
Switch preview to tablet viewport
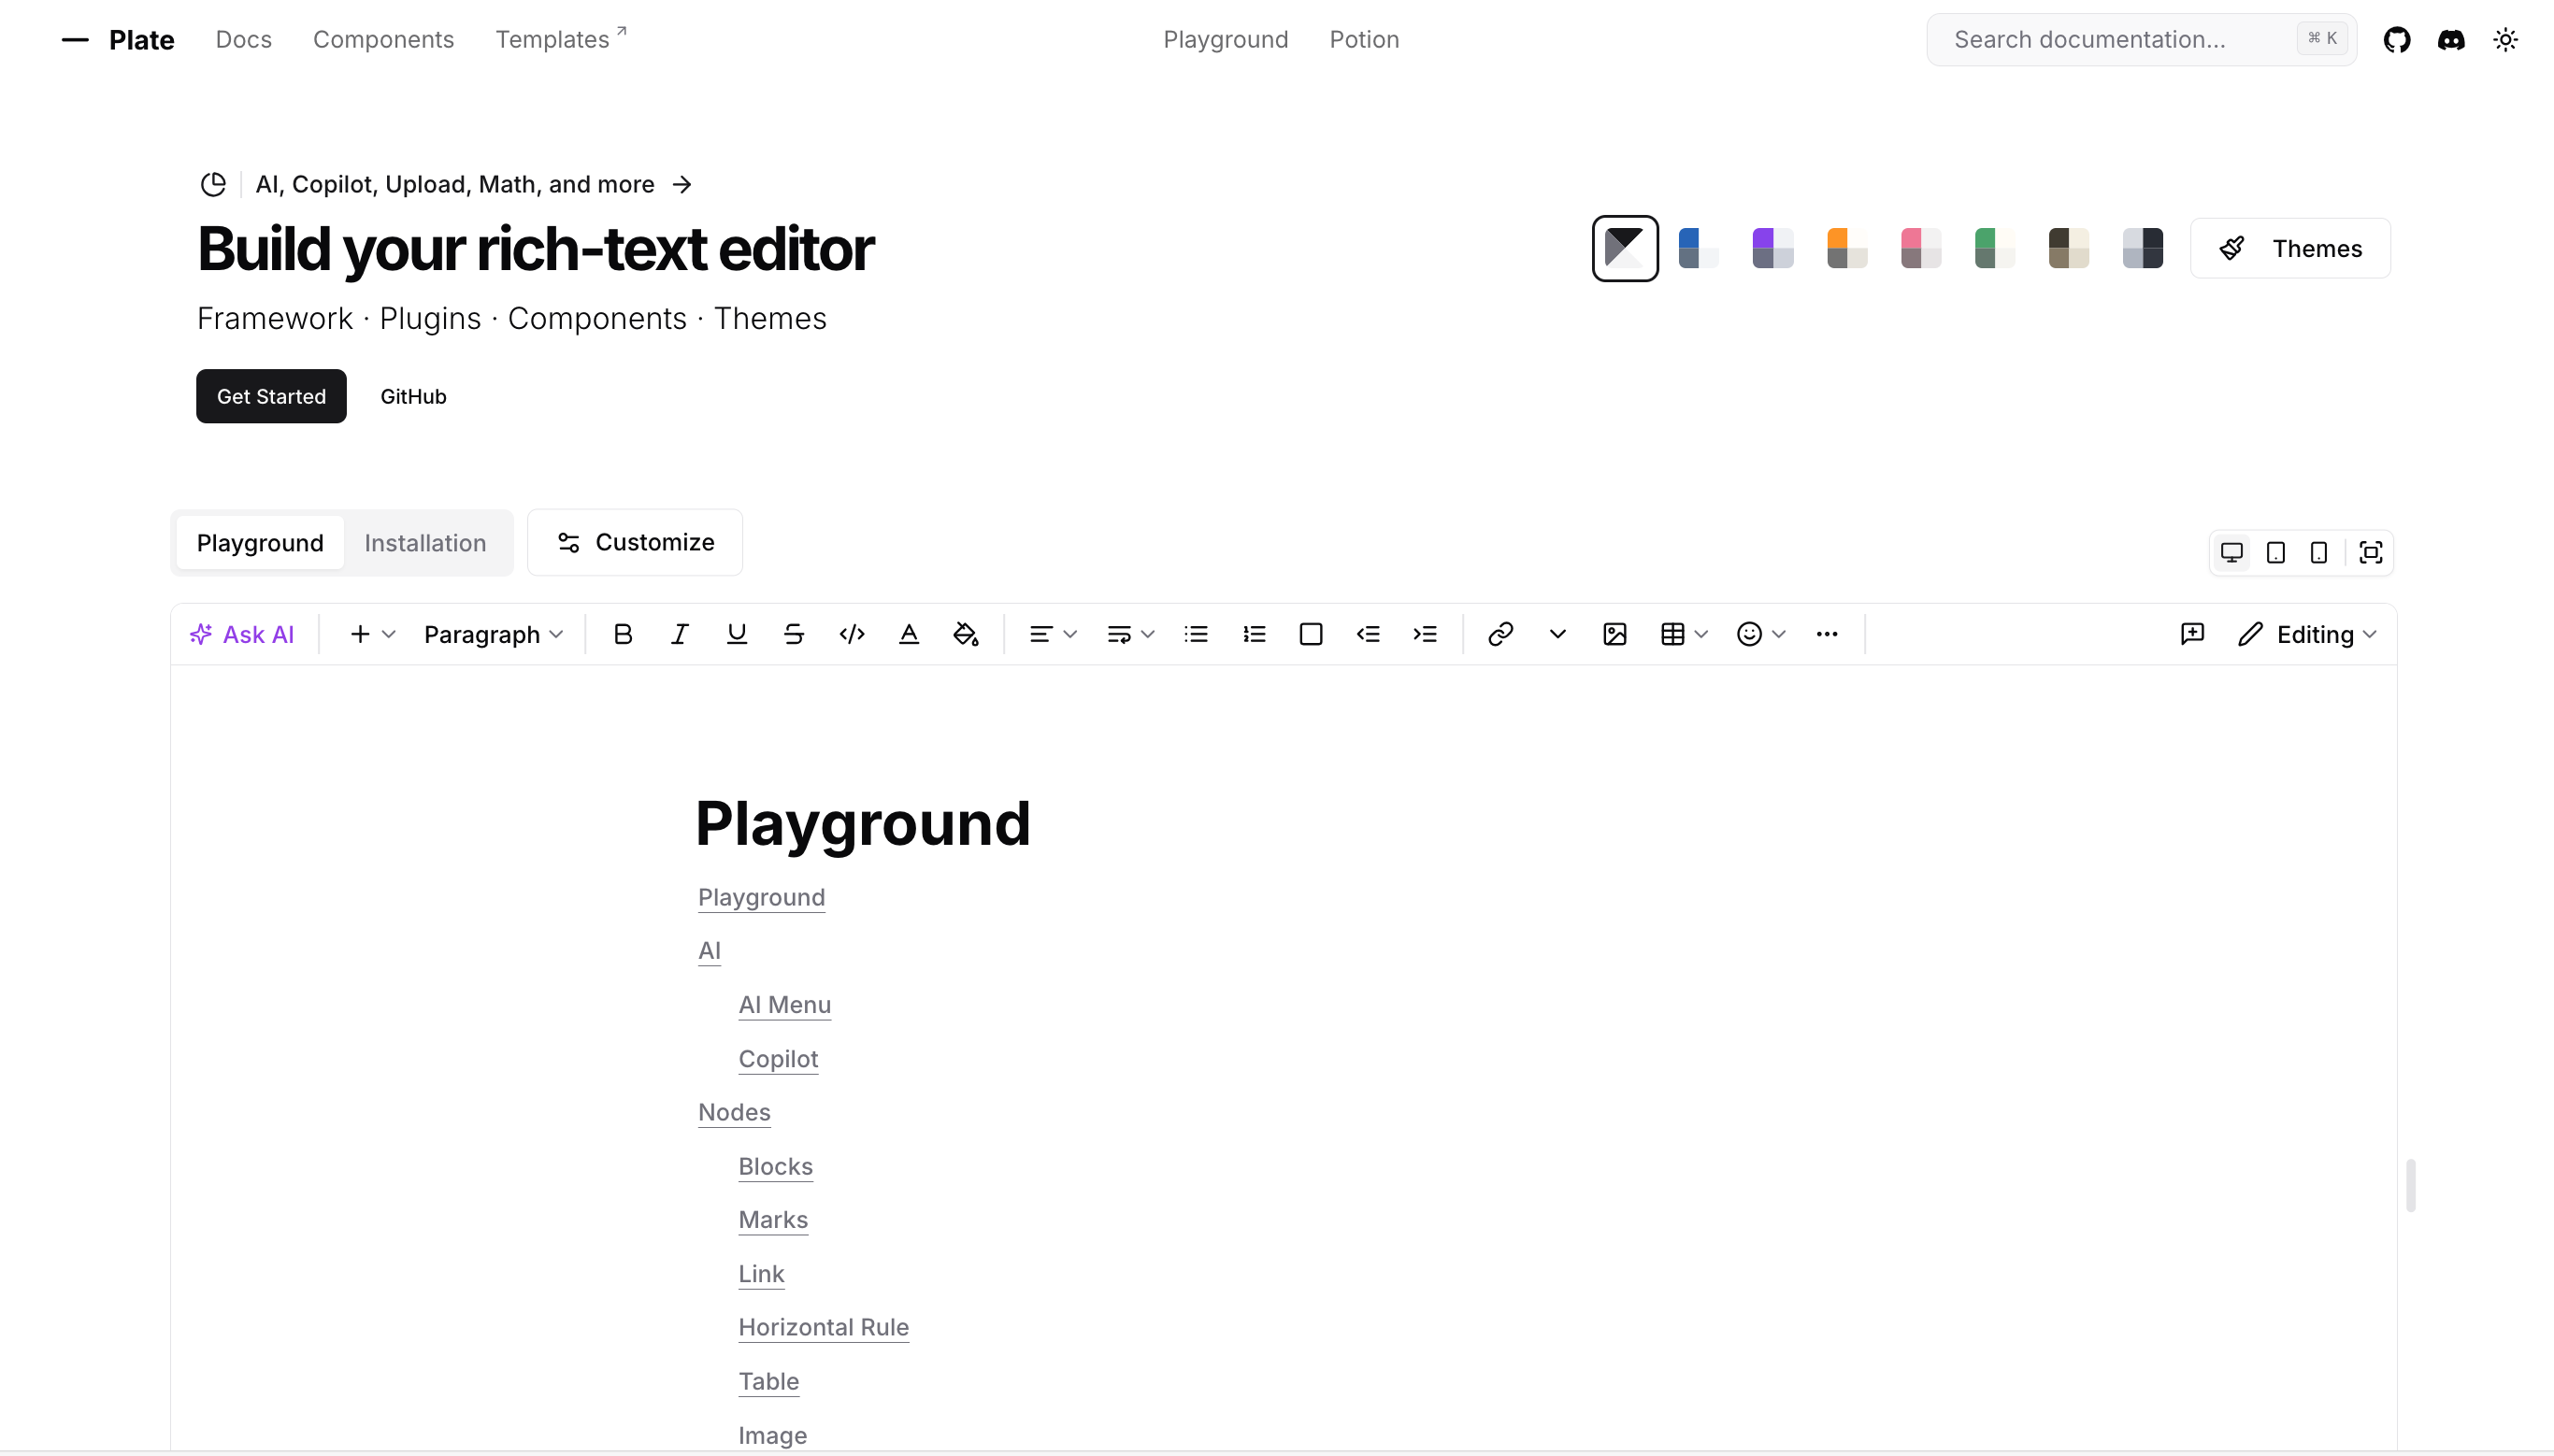click(2275, 552)
